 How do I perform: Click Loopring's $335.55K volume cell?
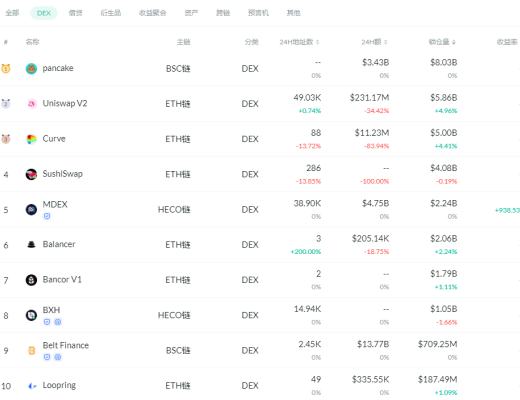tap(370, 379)
